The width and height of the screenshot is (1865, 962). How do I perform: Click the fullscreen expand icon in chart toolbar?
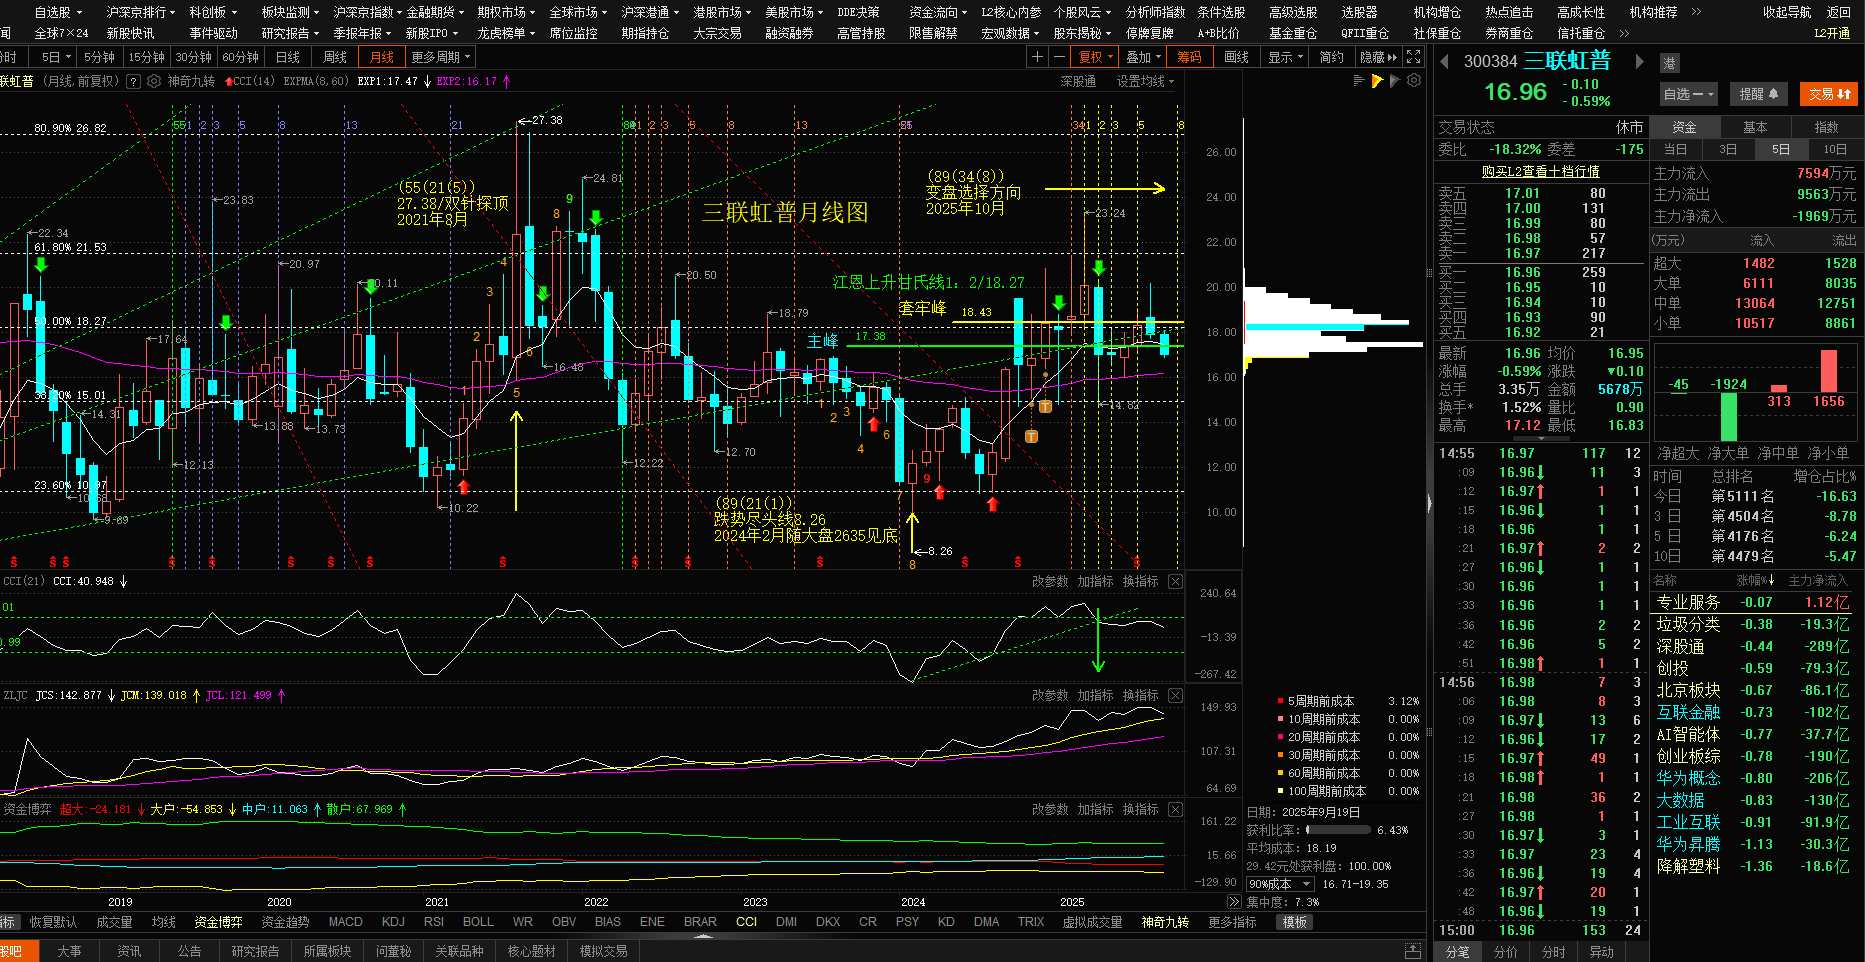[1413, 57]
